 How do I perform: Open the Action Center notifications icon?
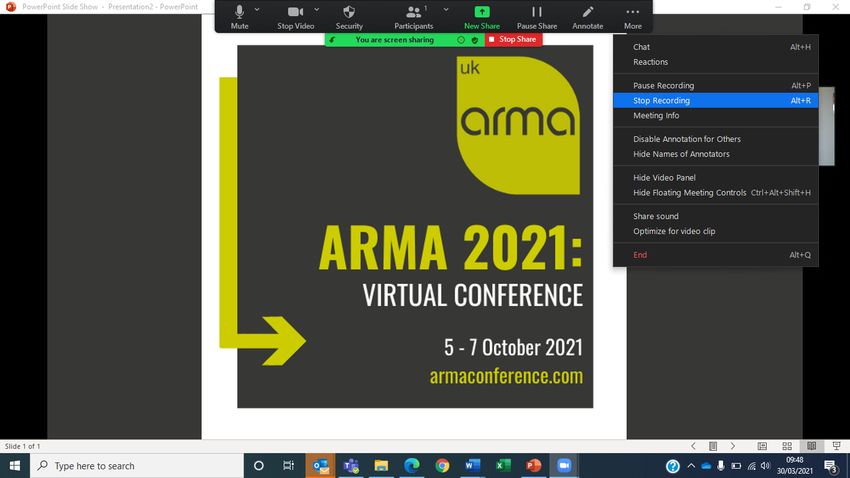point(831,466)
